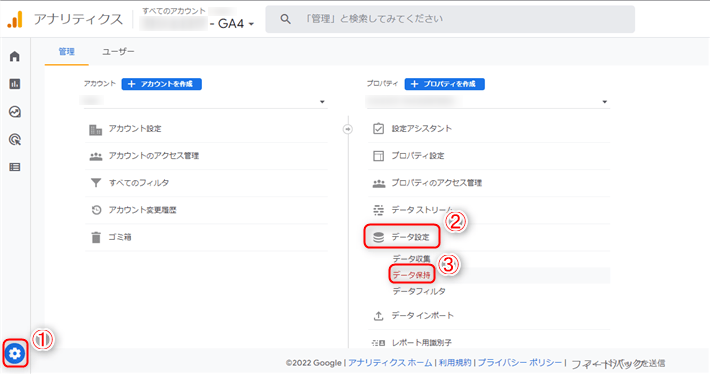710x374 pixels.
Task: Click the circular arrow between the account and property columns
Action: tap(347, 129)
